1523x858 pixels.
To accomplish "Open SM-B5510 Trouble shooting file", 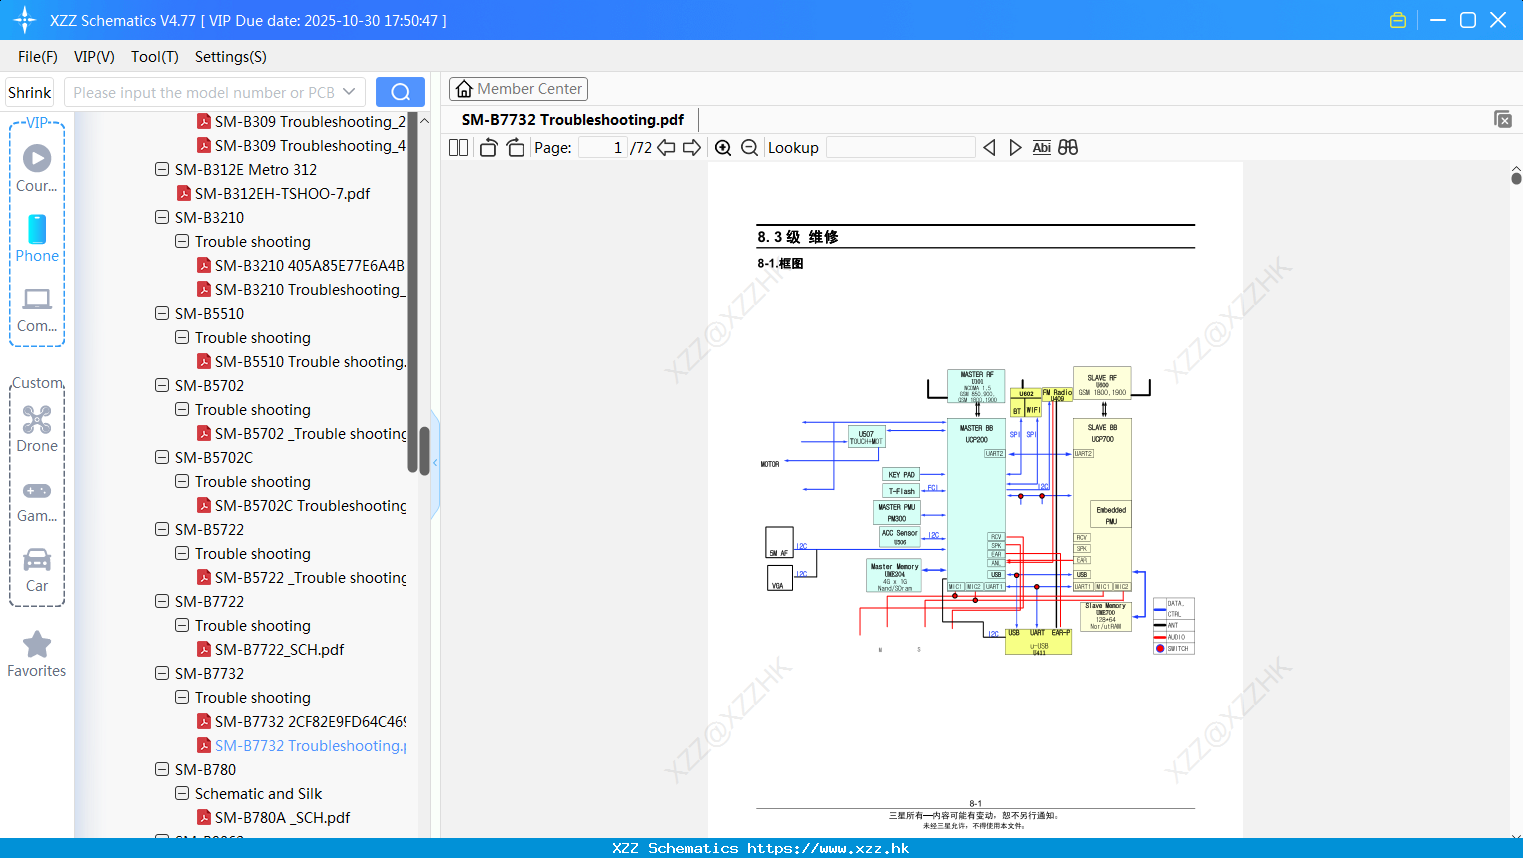I will (x=310, y=361).
